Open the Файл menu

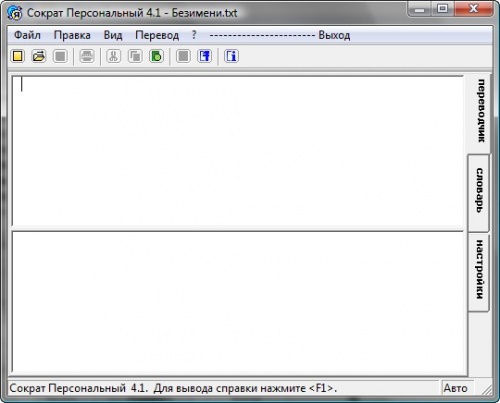point(27,35)
